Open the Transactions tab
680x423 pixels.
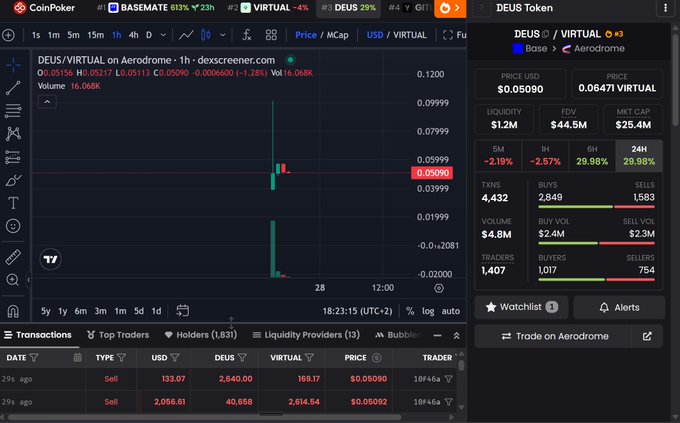point(38,335)
